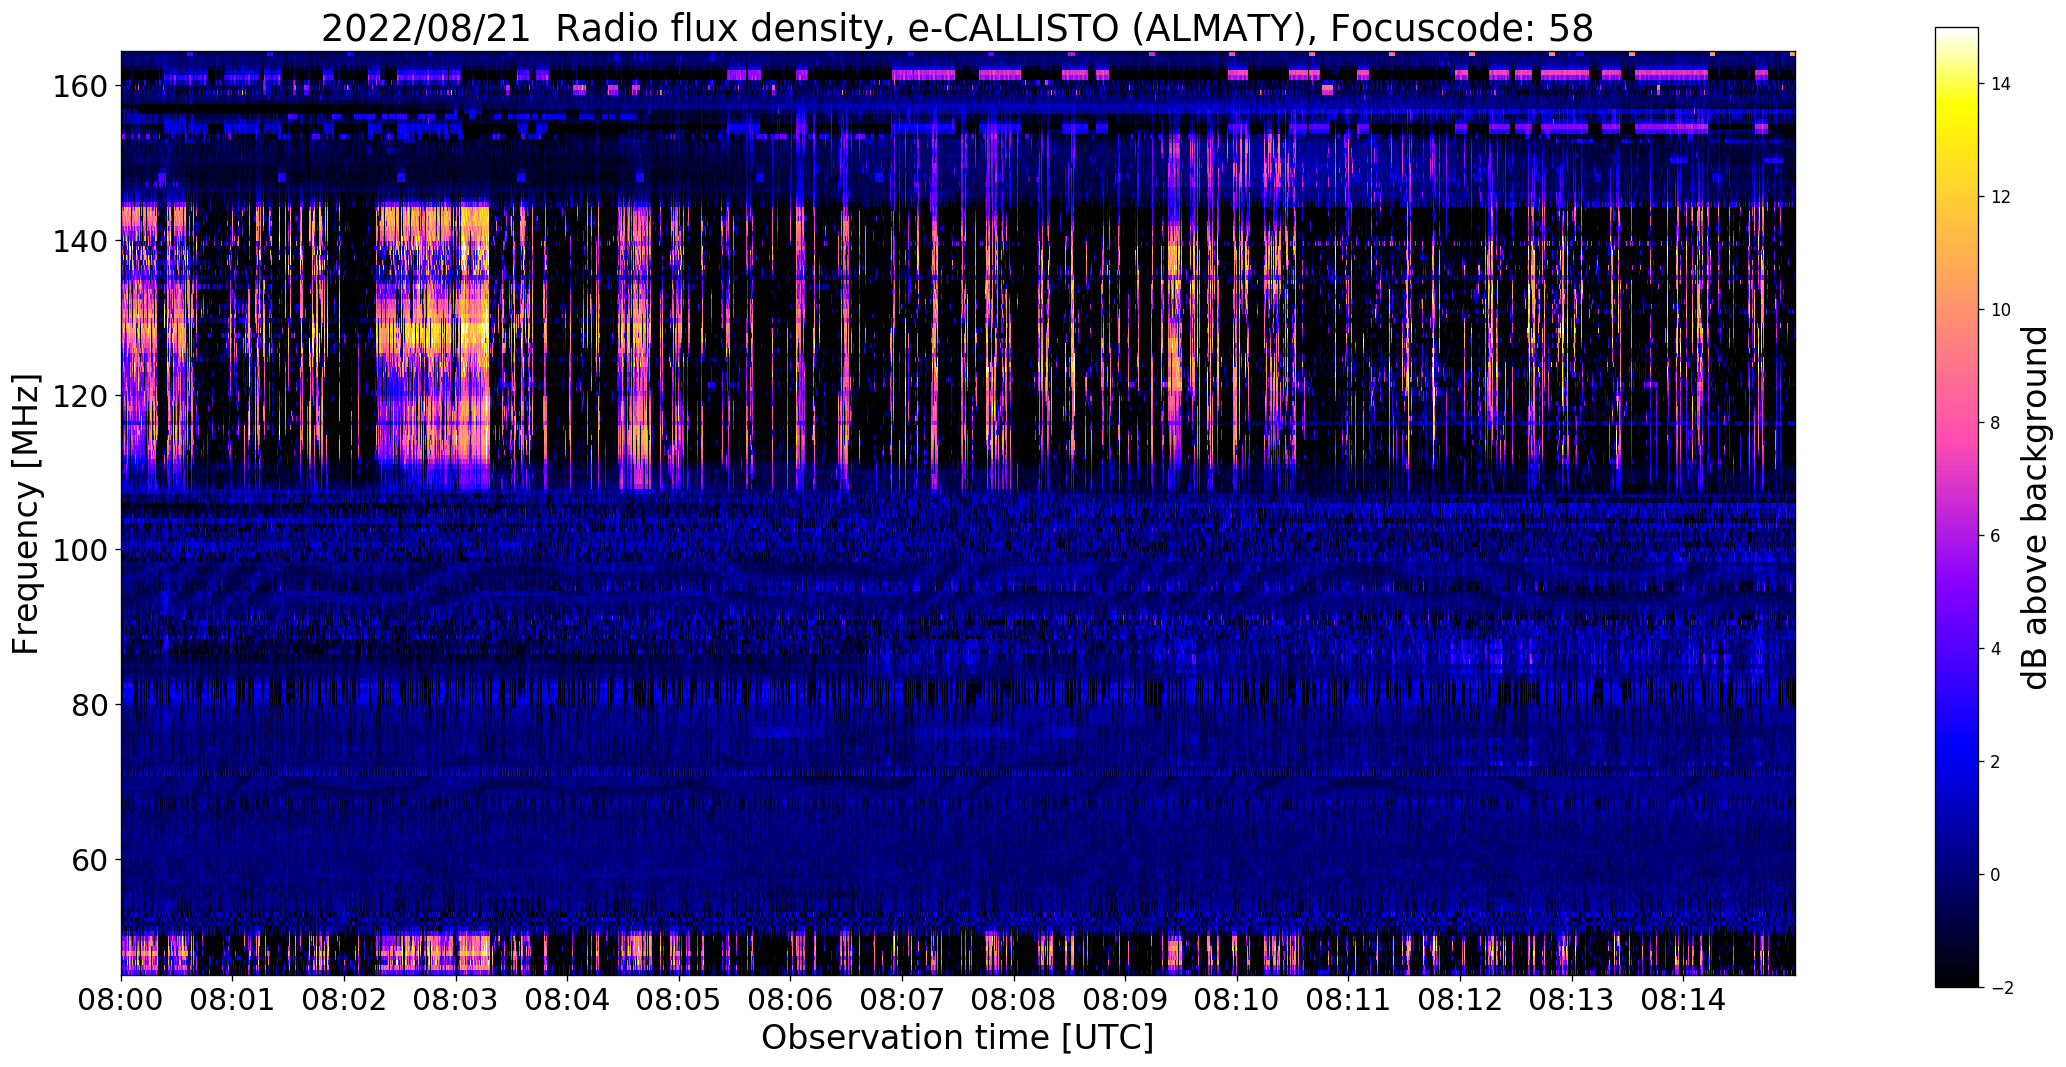
Task: Click the plot title mentioning e-CALLISTO (ALMATY)
Action: 957,28
